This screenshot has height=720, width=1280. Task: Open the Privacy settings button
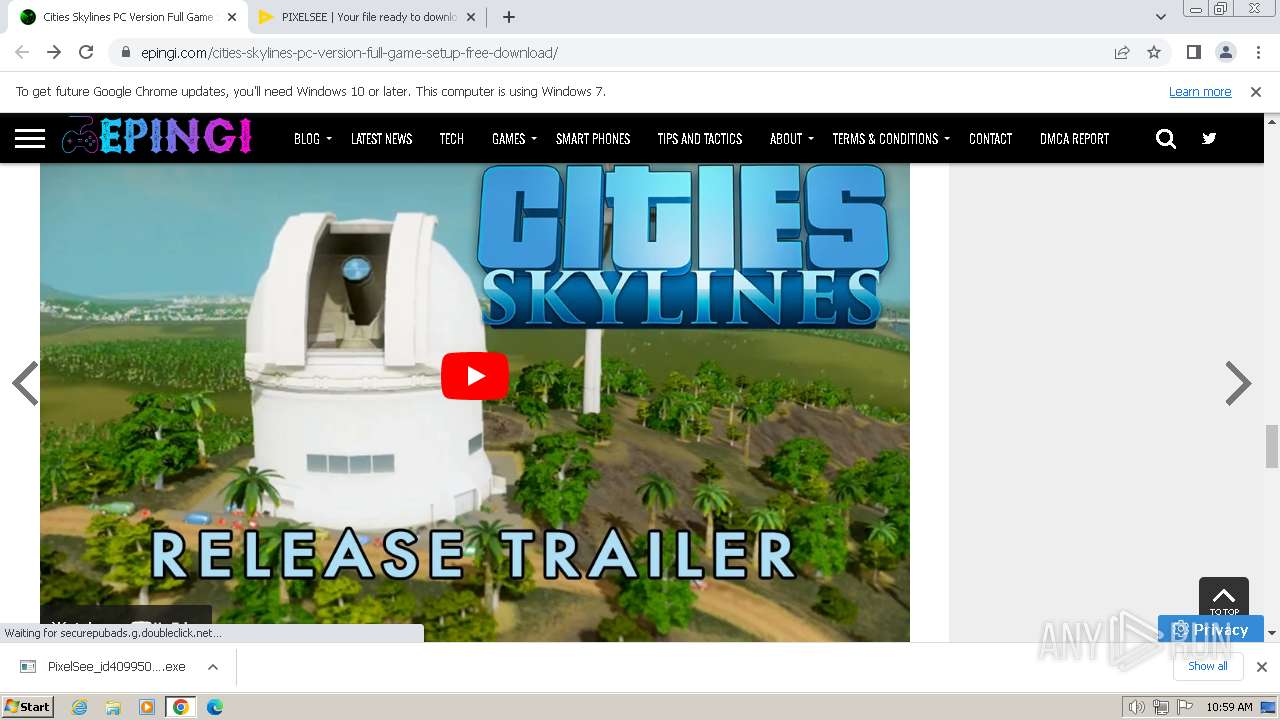(1210, 629)
